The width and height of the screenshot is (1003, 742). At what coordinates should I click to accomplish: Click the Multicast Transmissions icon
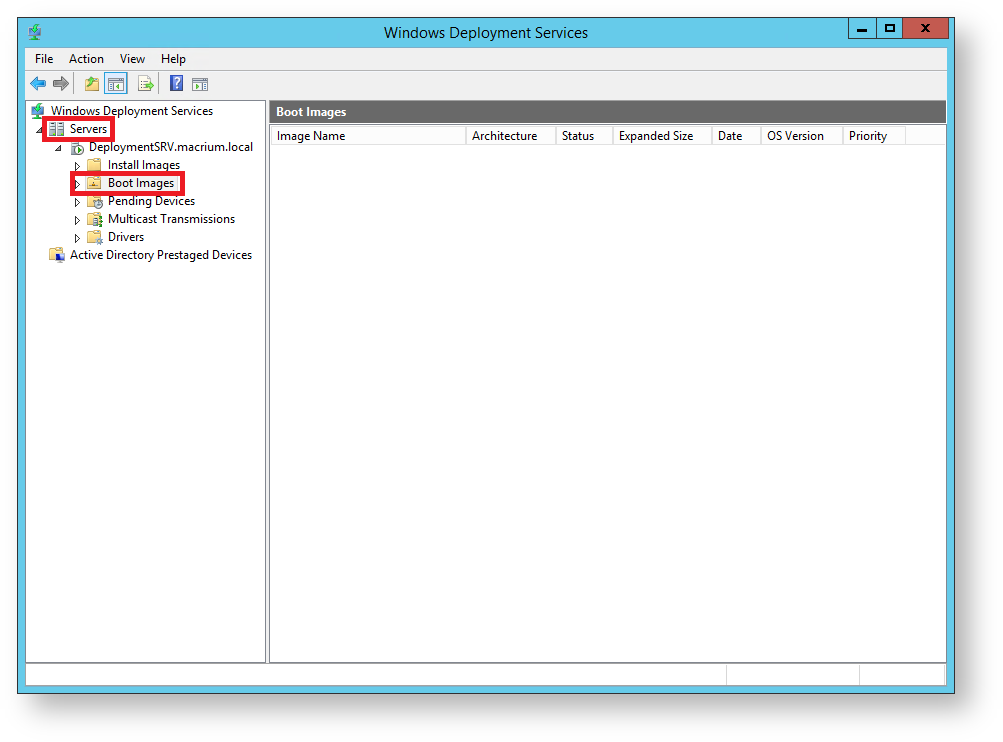95,219
